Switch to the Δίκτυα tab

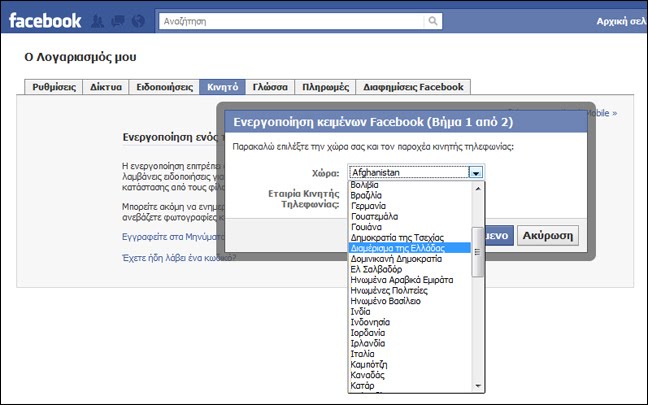(x=106, y=87)
